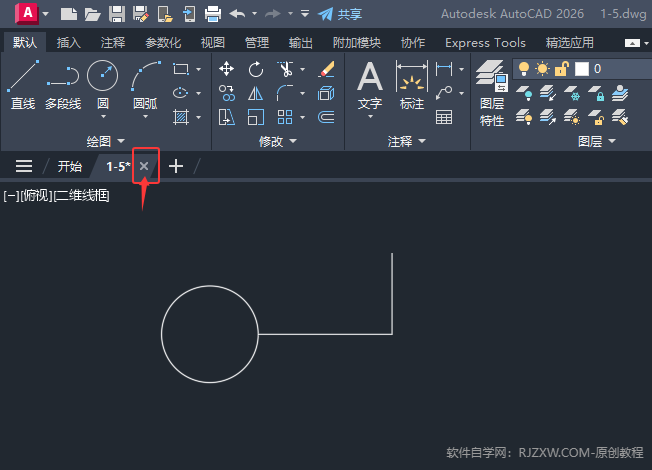Viewport: 652px width, 470px height.
Task: Activate the Copy modify tool
Action: point(227,93)
